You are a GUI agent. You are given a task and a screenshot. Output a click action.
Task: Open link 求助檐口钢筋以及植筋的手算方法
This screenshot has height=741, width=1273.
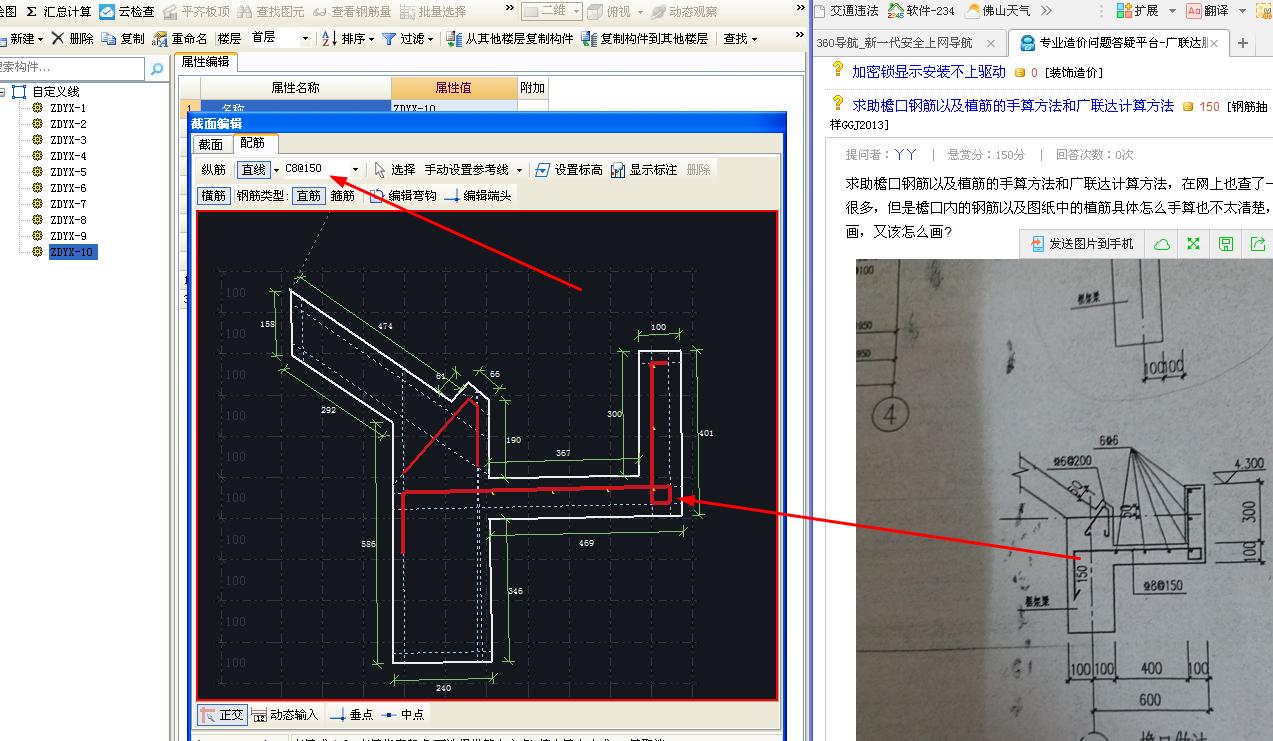pos(1012,105)
